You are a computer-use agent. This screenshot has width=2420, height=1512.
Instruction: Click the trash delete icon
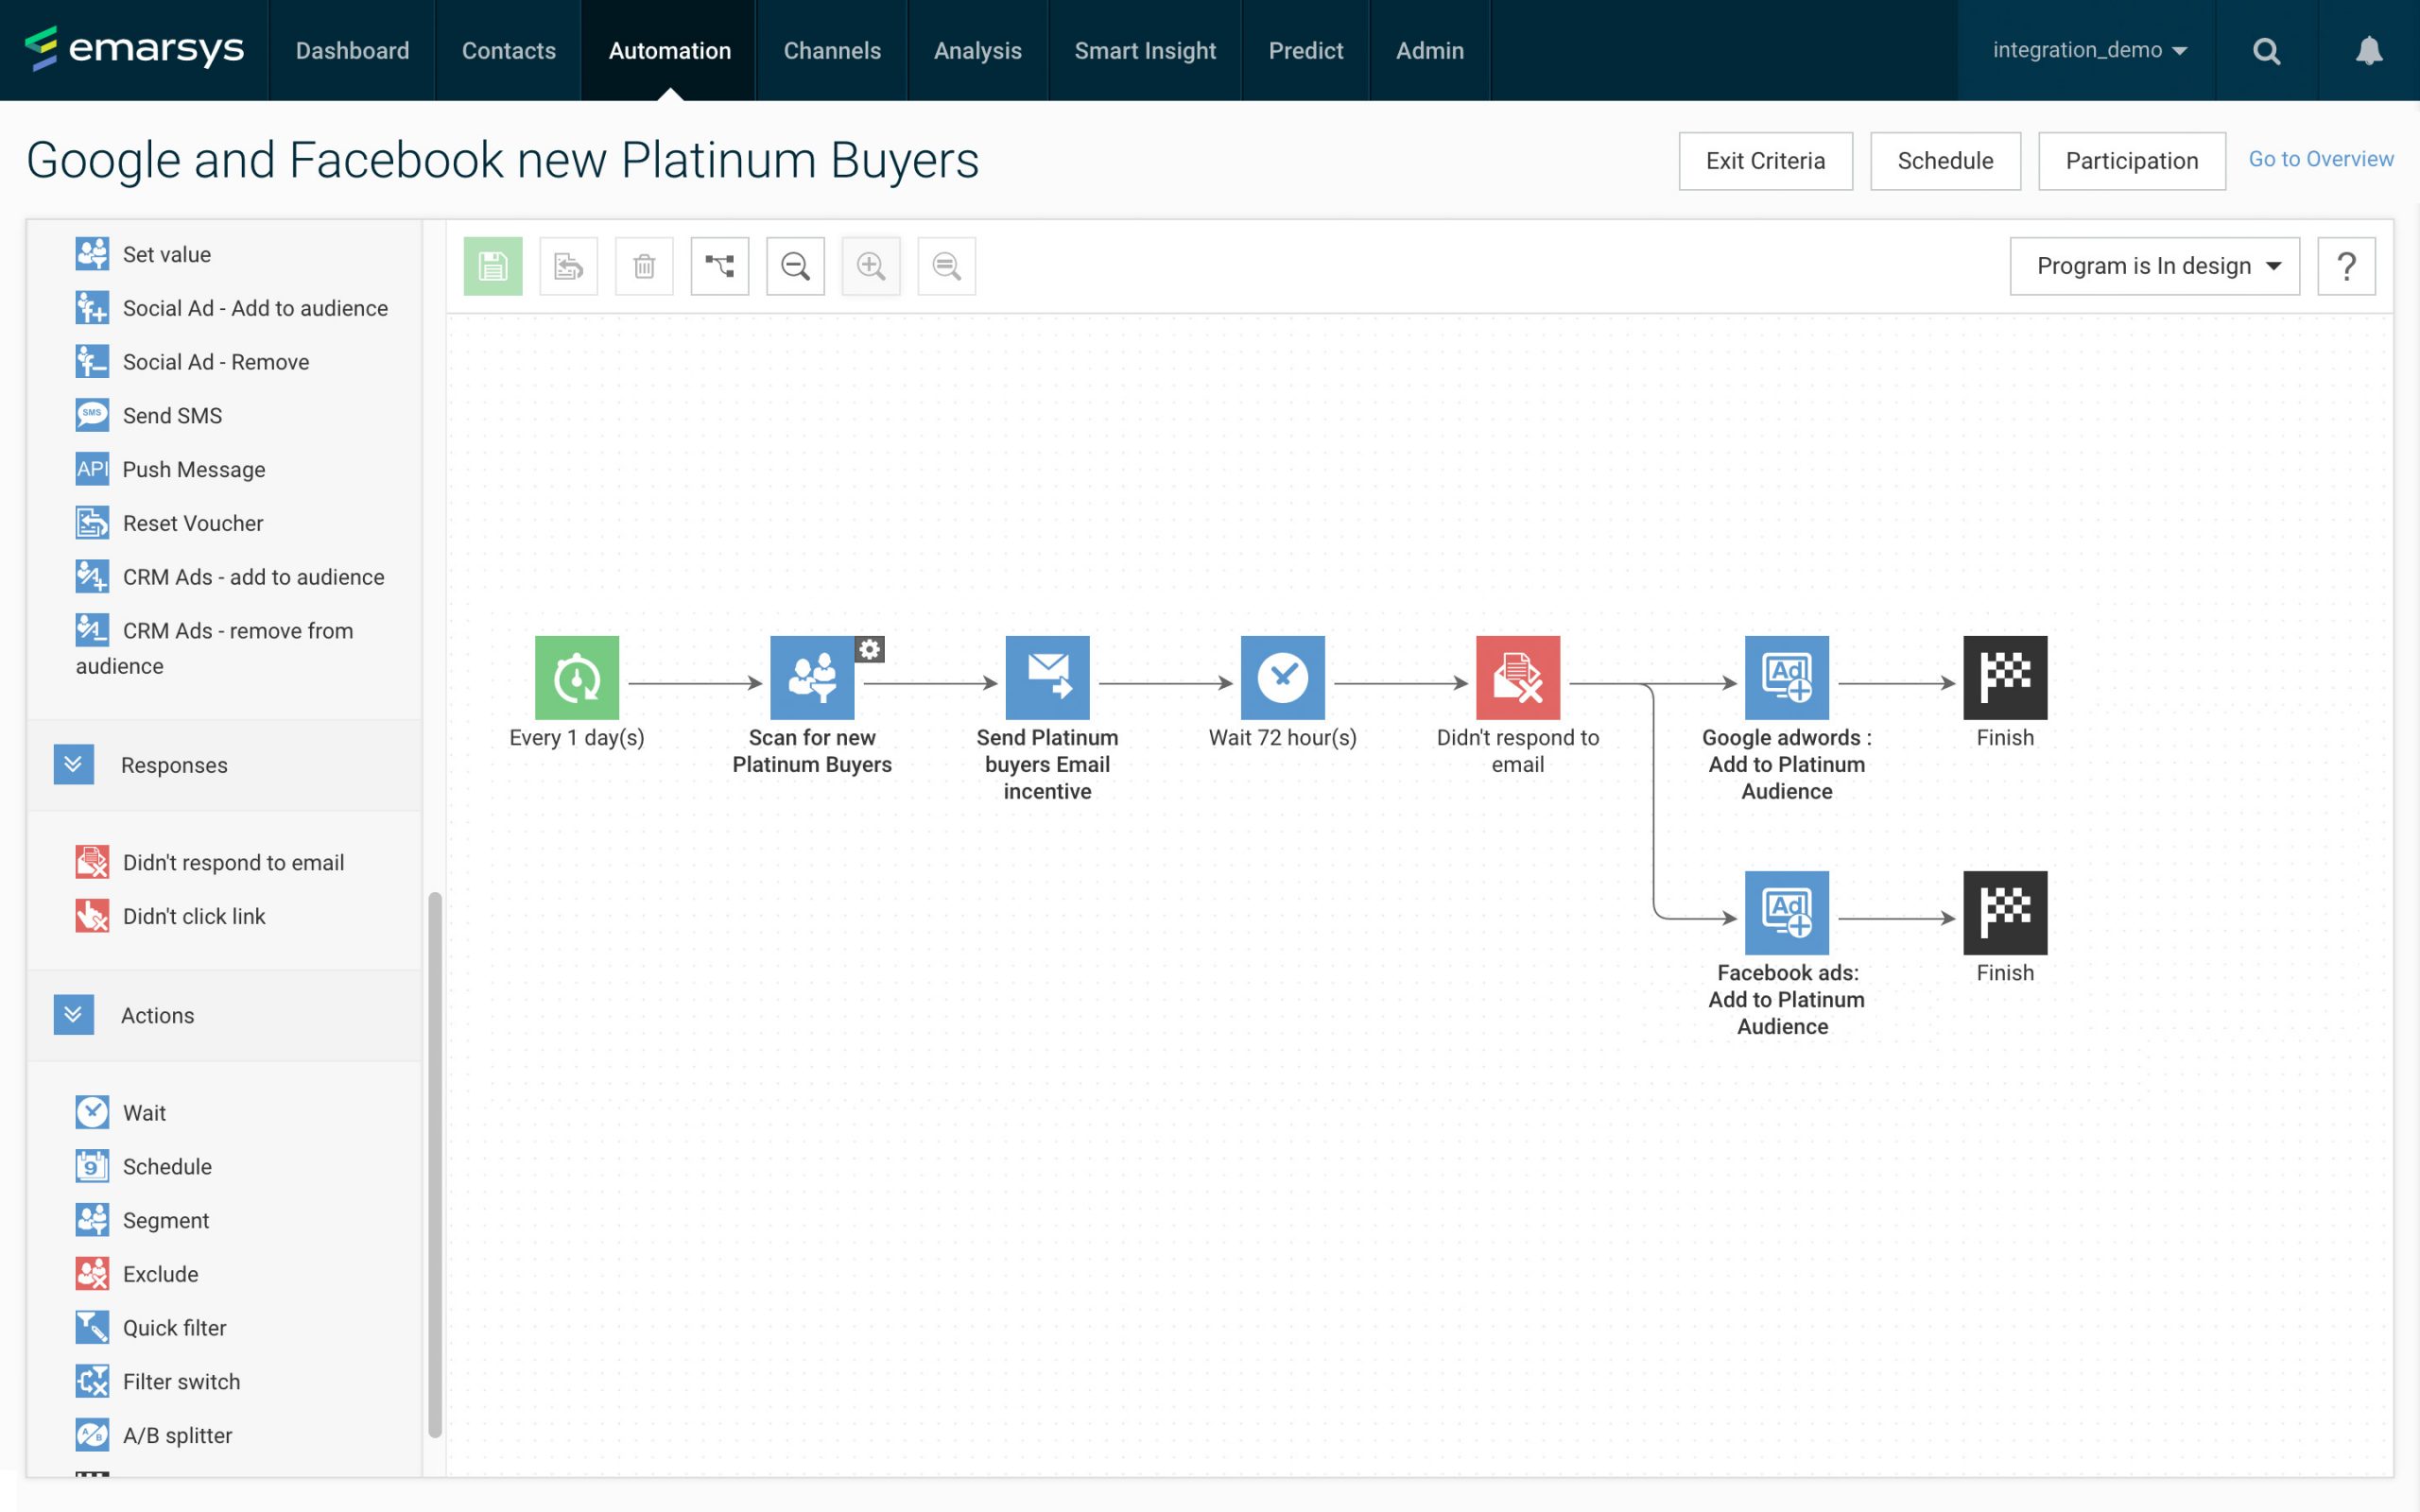pyautogui.click(x=644, y=266)
